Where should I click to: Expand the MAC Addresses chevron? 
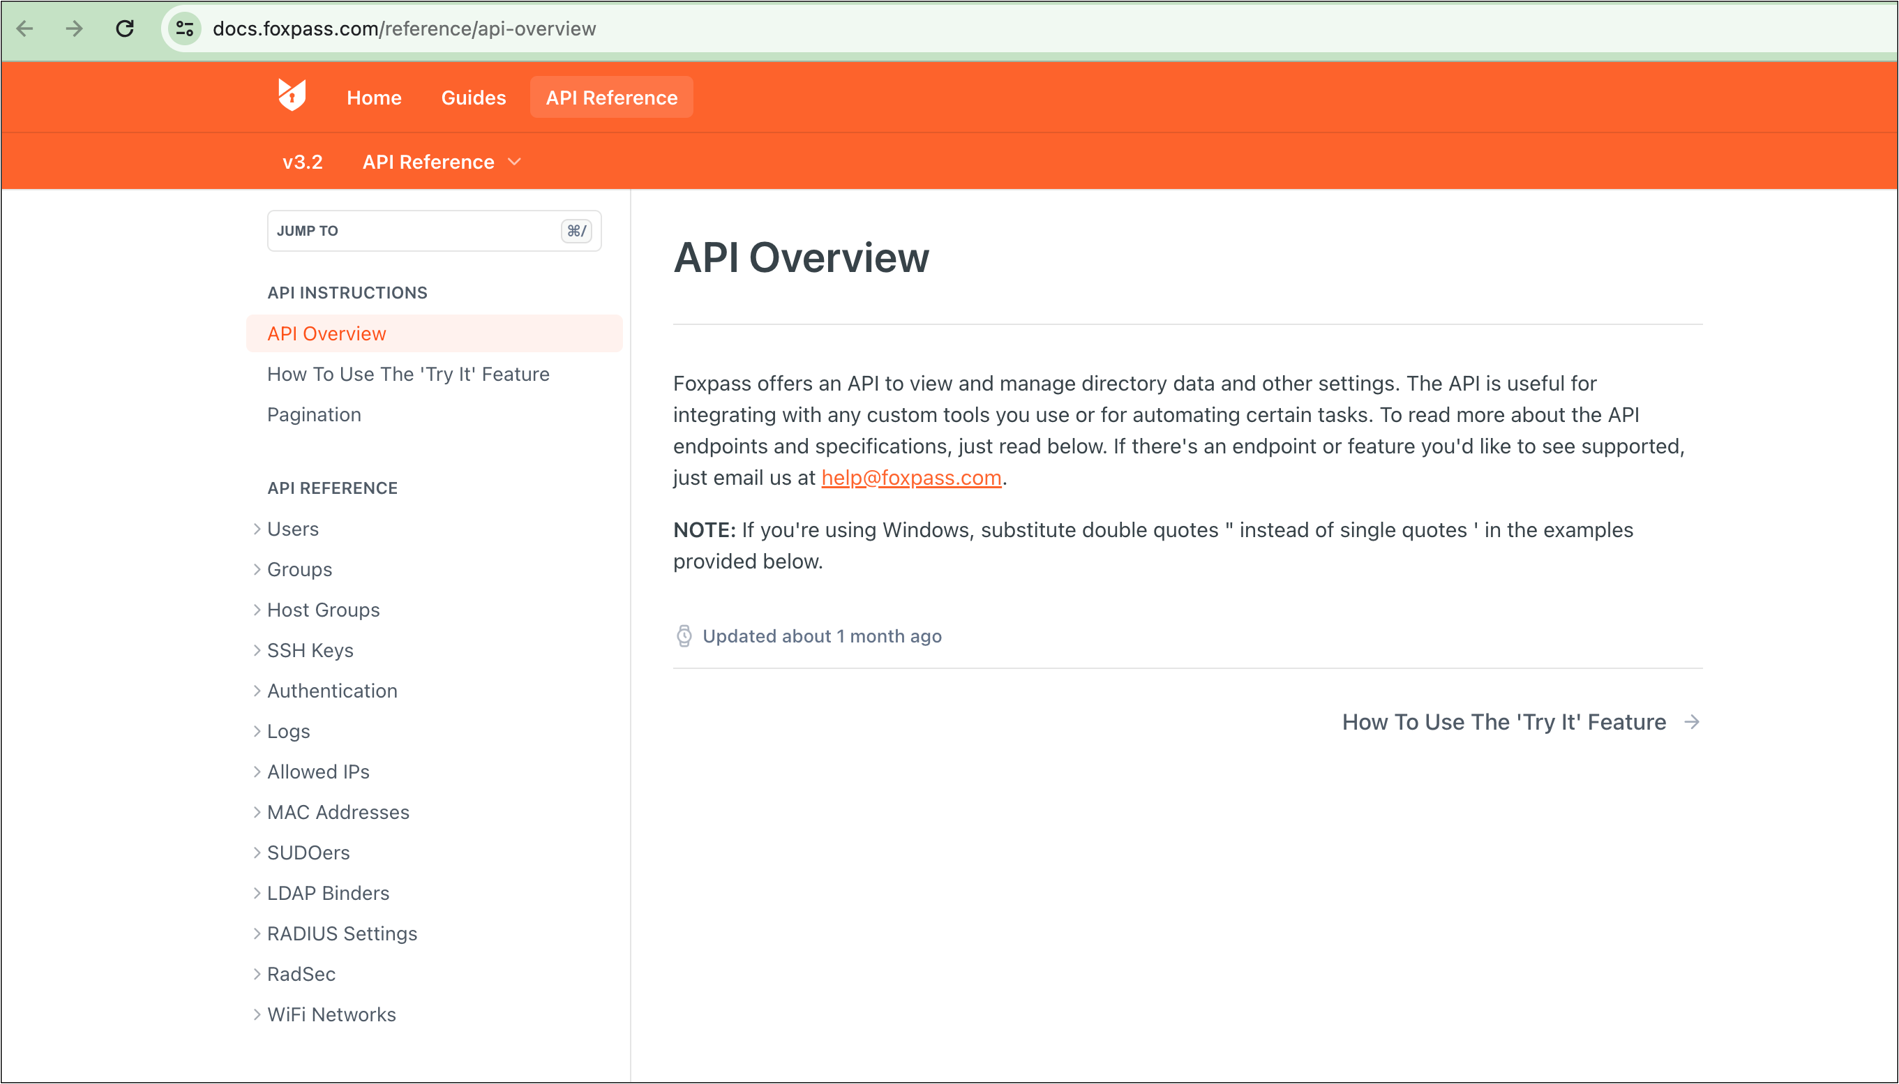coord(257,812)
